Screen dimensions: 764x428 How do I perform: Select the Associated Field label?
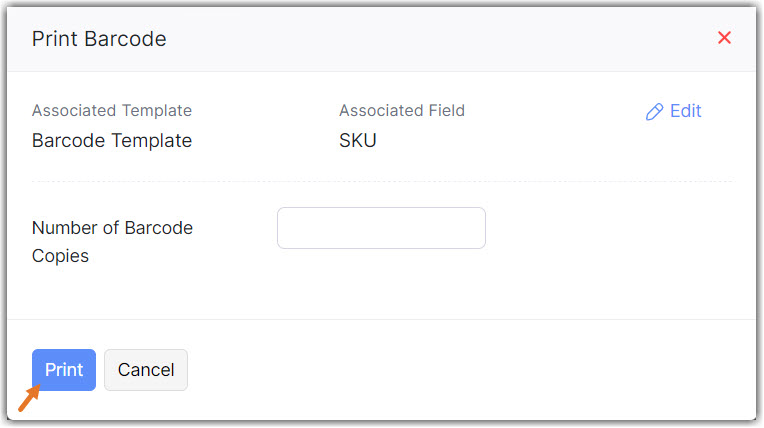pos(402,111)
